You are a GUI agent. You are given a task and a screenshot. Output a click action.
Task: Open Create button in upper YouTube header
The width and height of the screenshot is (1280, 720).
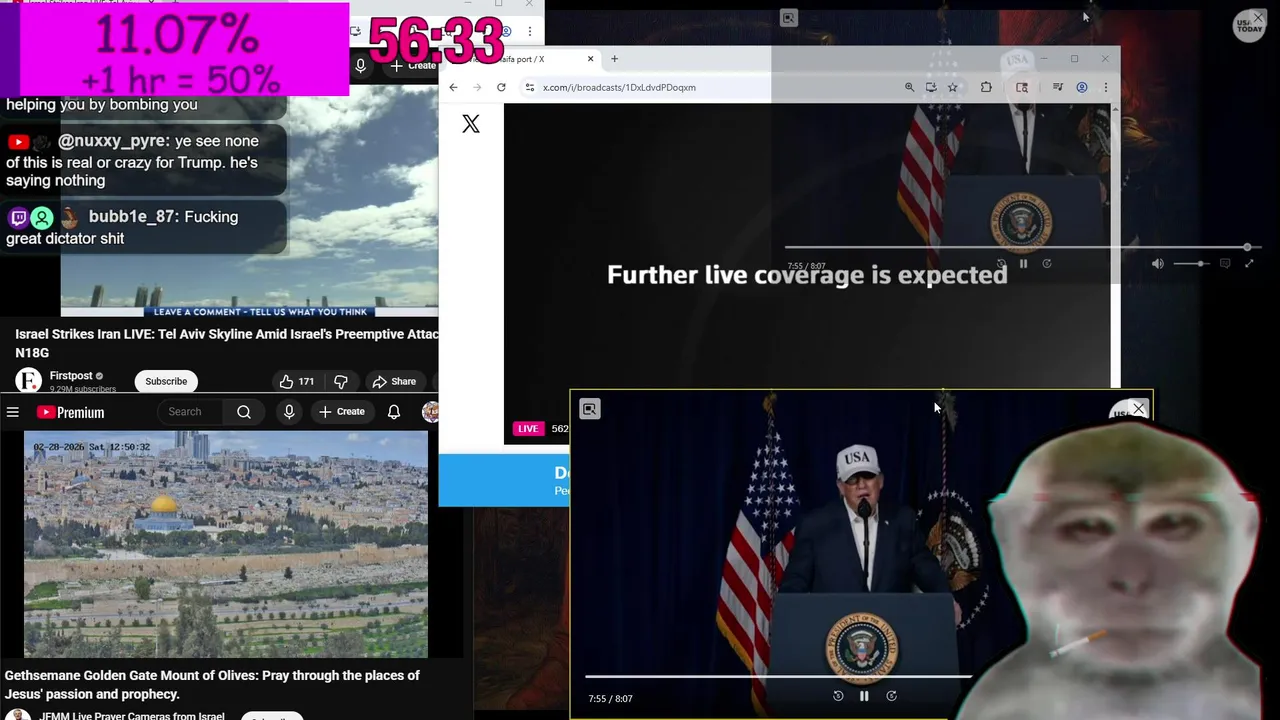pos(413,66)
